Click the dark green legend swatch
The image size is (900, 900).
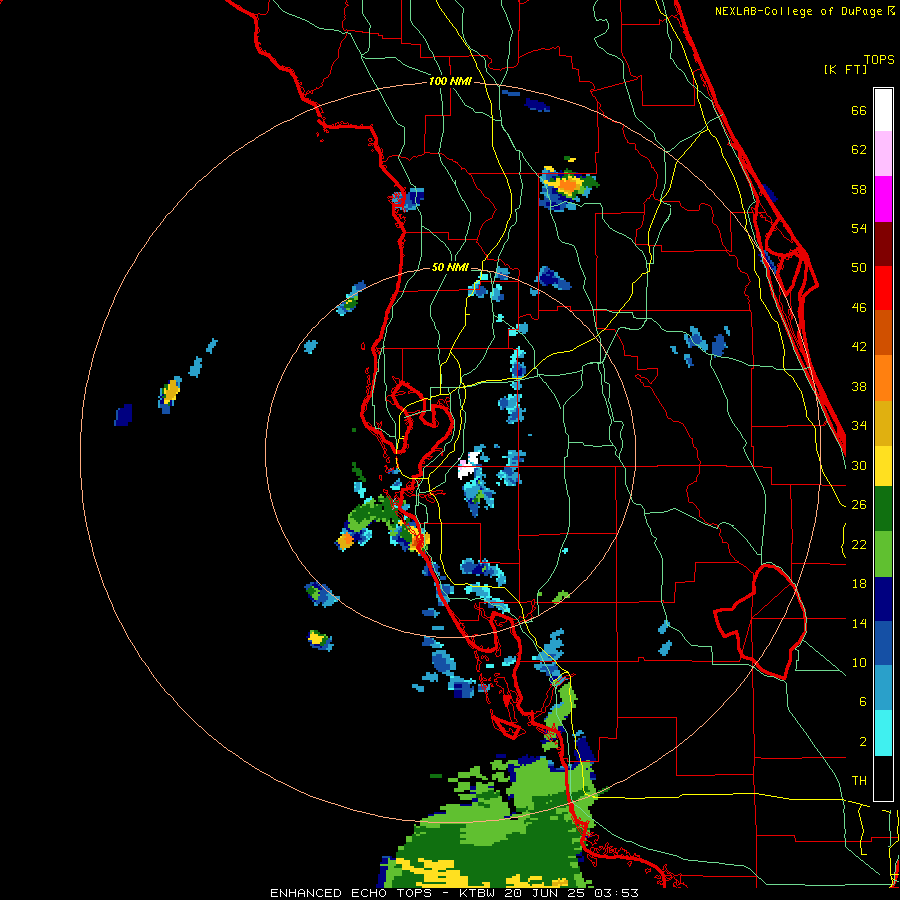tap(883, 509)
